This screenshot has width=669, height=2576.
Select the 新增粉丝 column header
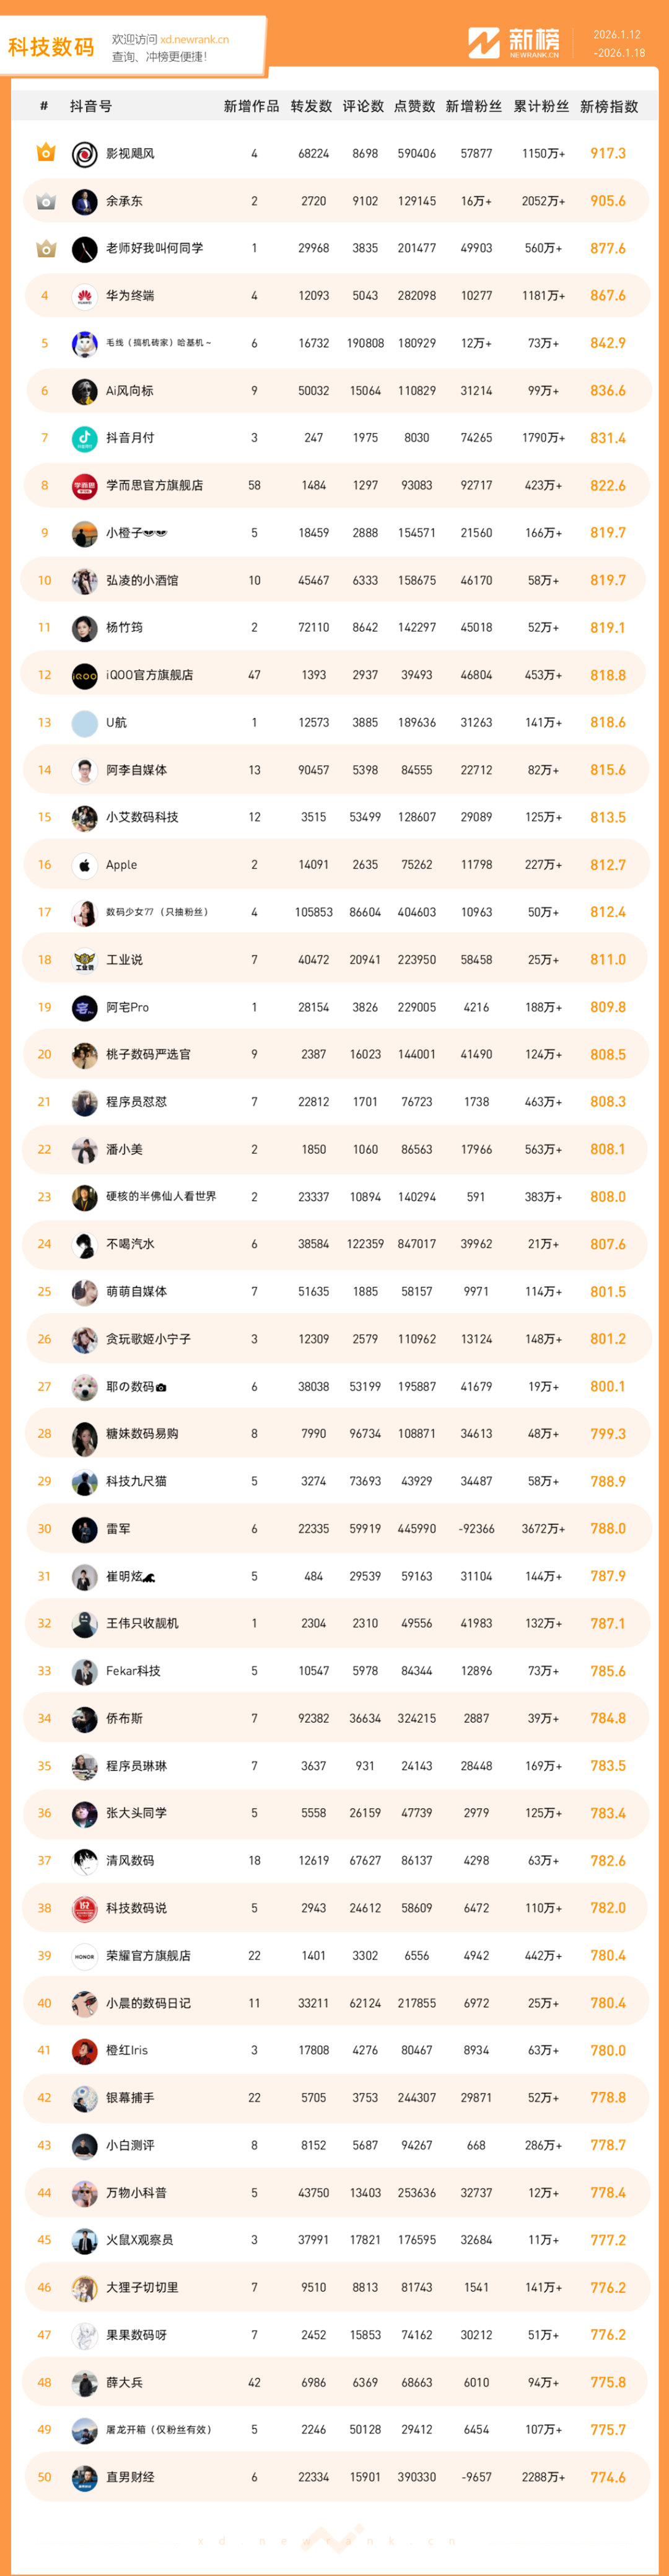(x=473, y=107)
